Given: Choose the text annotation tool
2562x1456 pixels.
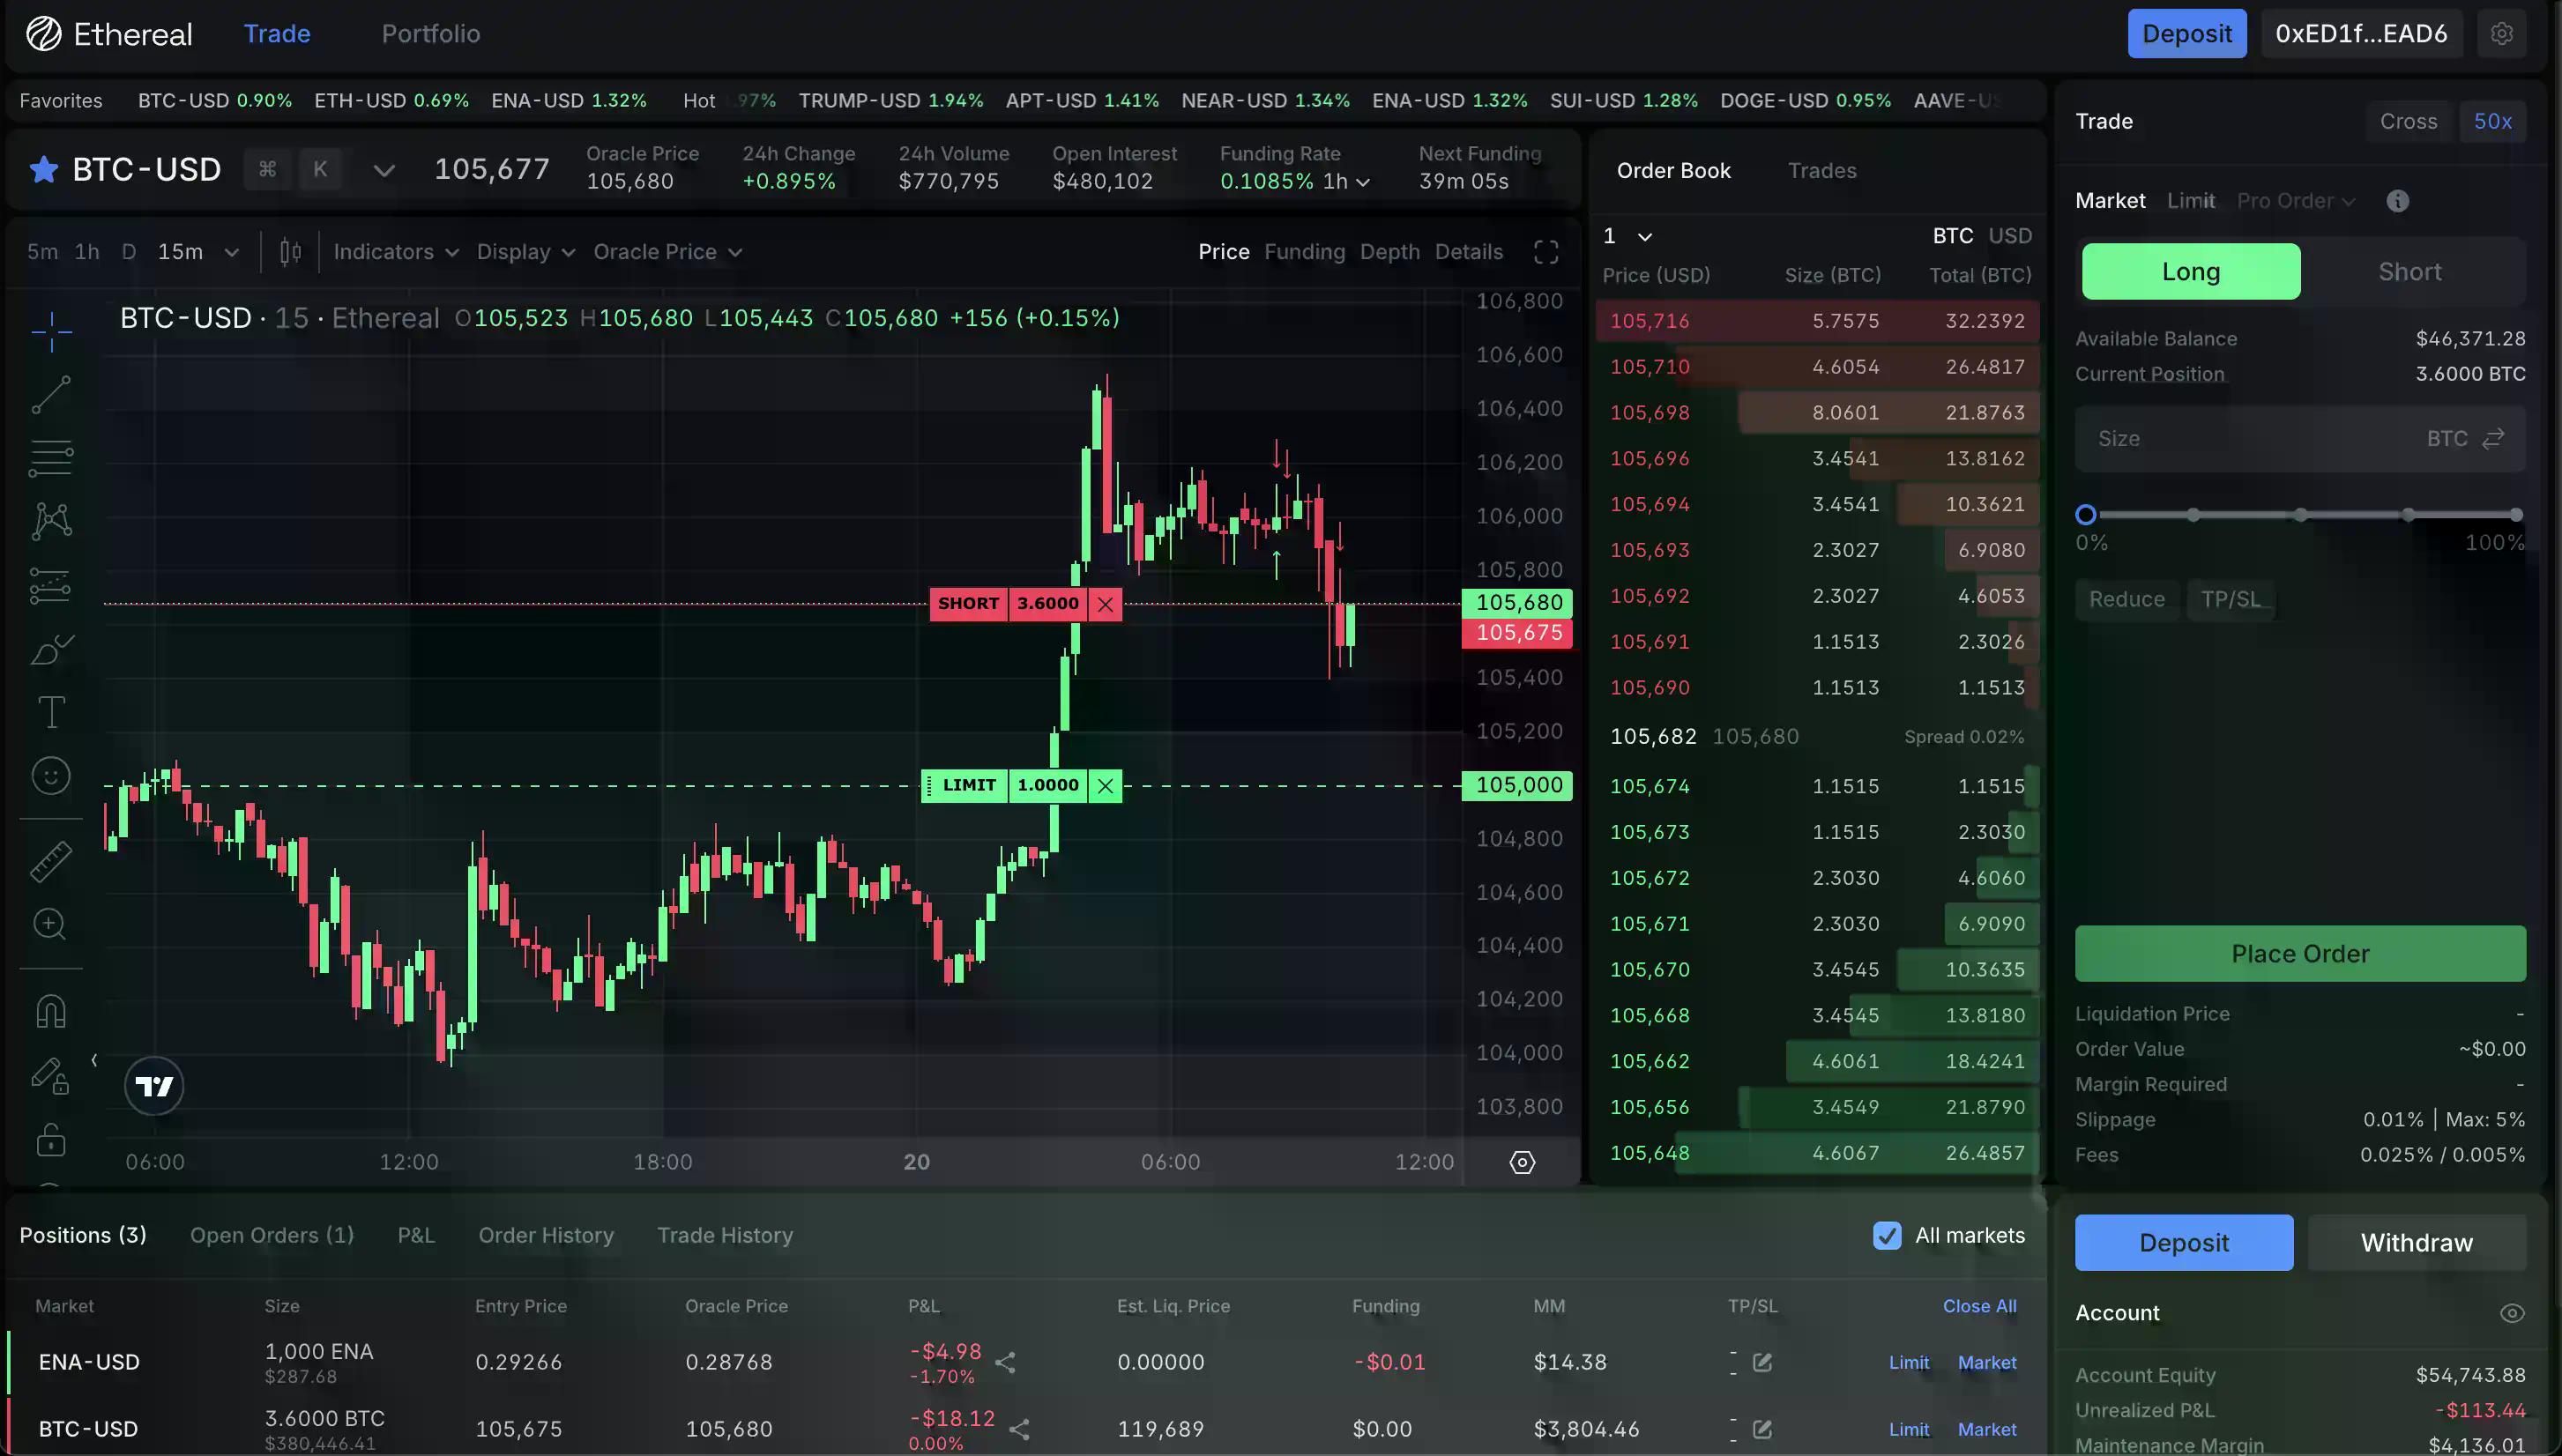Looking at the screenshot, I should [x=51, y=712].
